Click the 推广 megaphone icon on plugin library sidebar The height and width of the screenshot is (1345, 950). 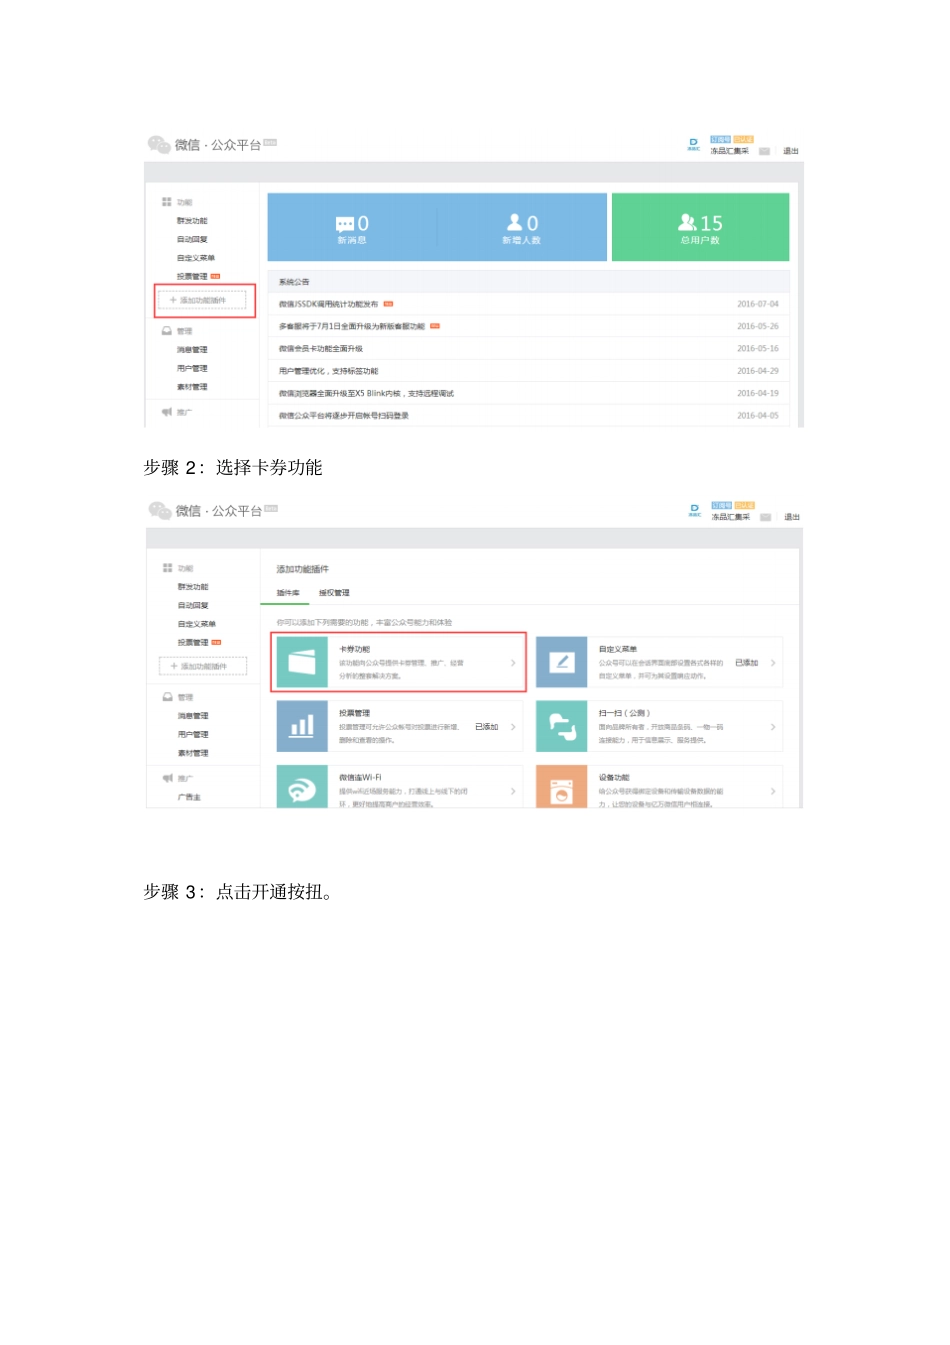(x=168, y=777)
